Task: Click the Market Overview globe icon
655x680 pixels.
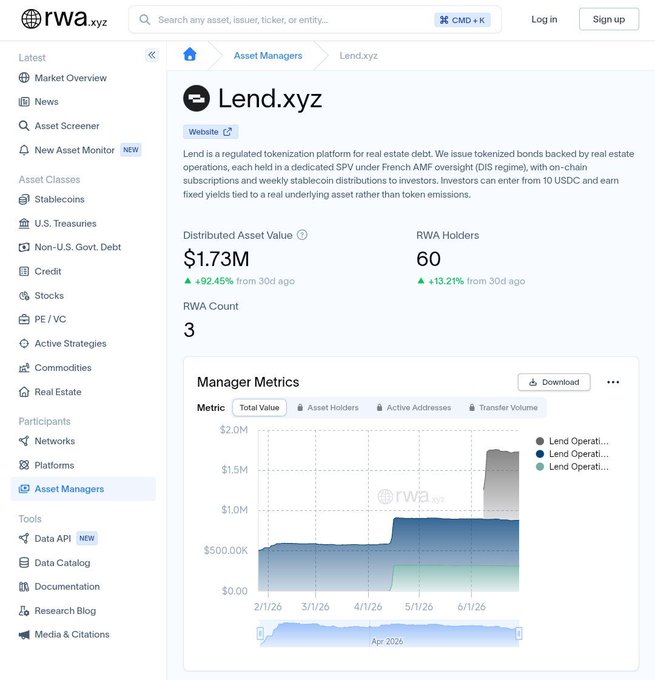Action: [24, 78]
